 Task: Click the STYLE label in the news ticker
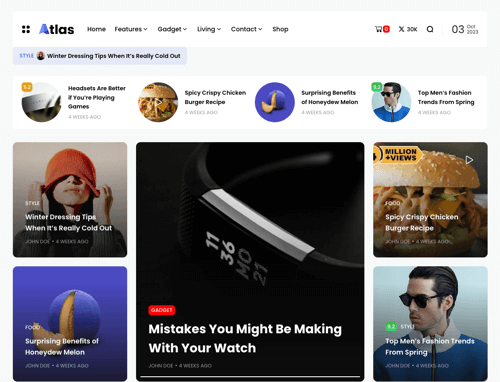[x=27, y=56]
